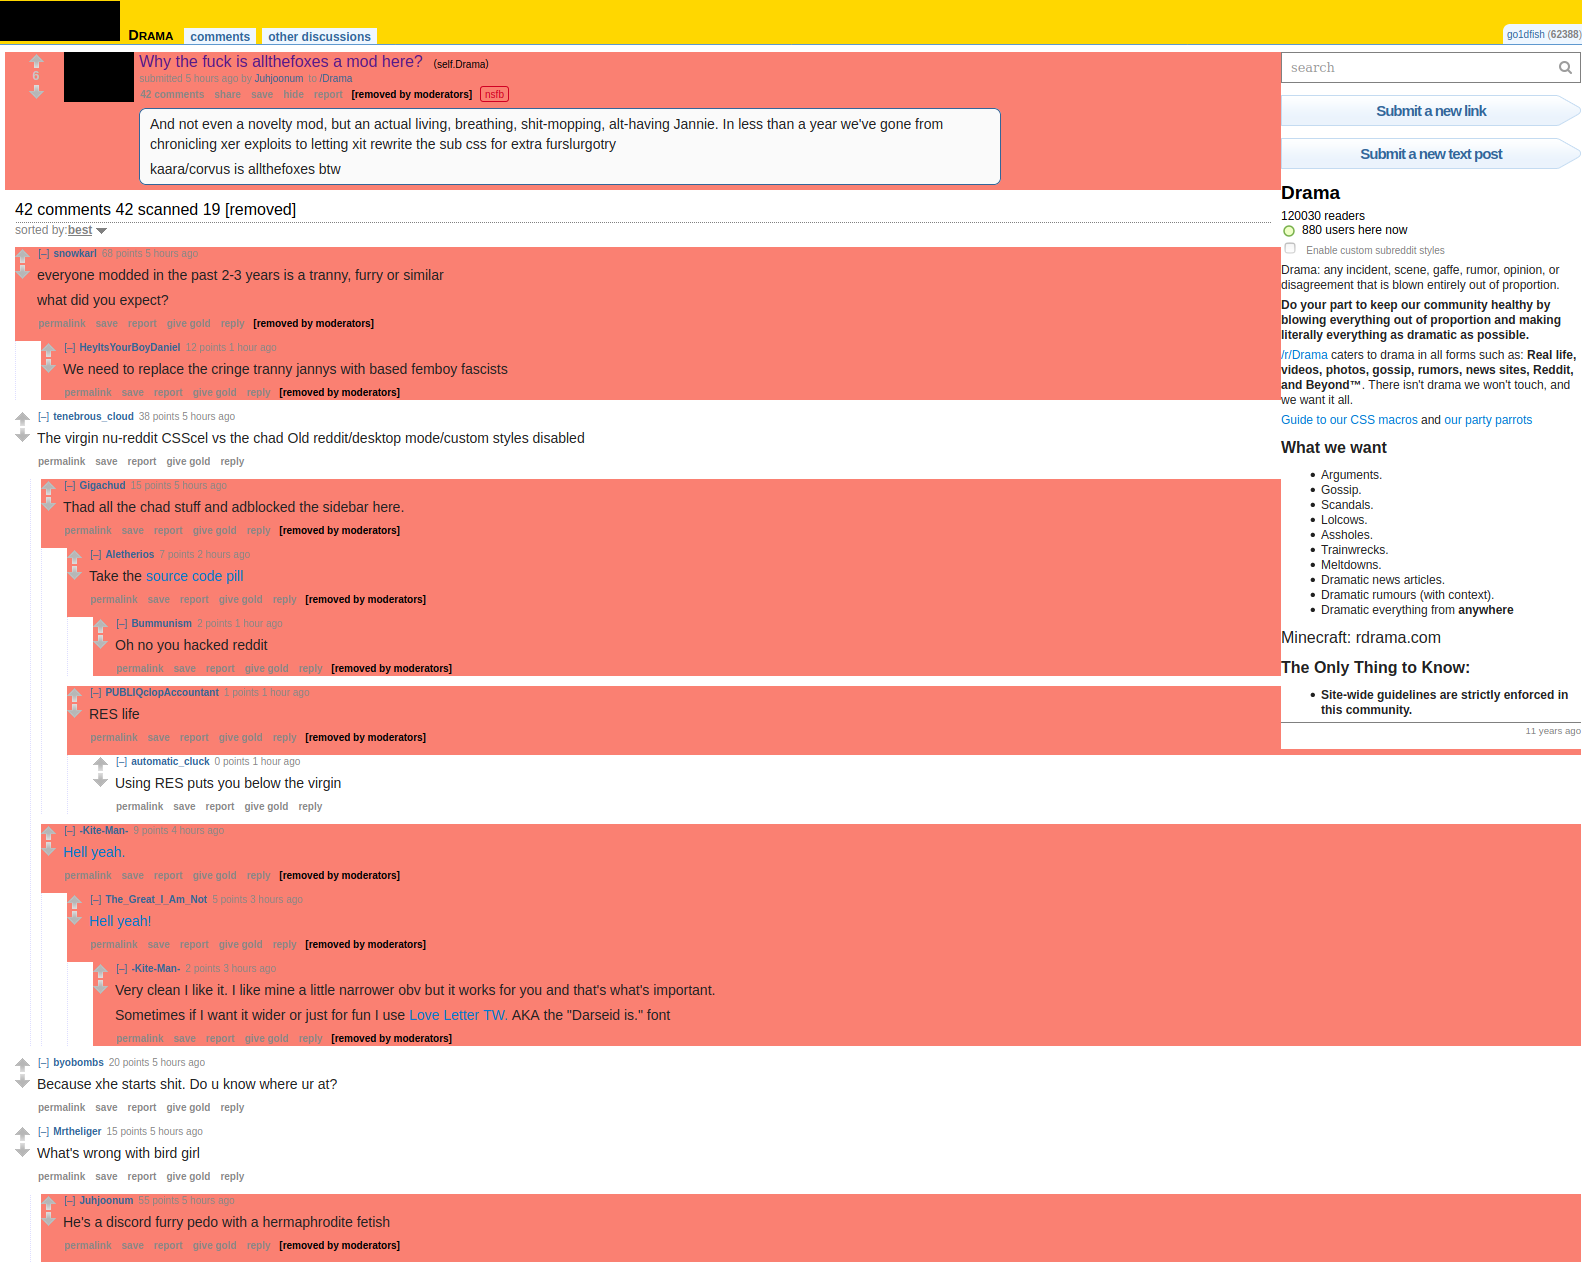The height and width of the screenshot is (1262, 1582).
Task: Open permalink of Mrtheliger's comment
Action: (x=62, y=1177)
